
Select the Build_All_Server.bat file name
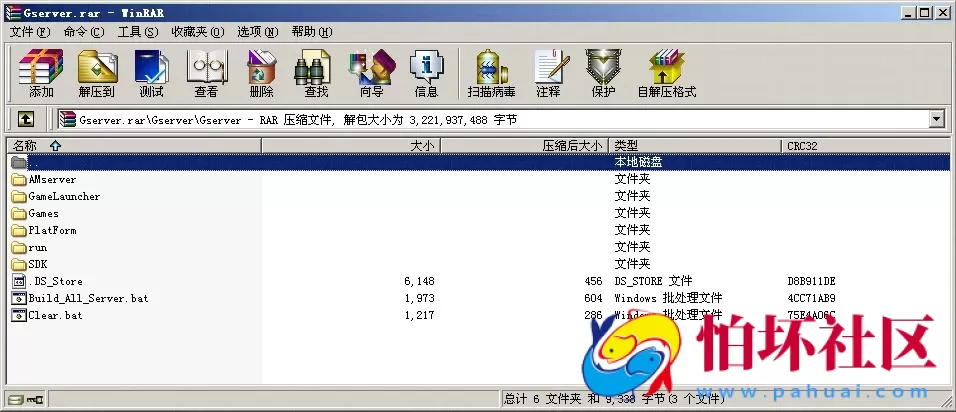coord(88,298)
